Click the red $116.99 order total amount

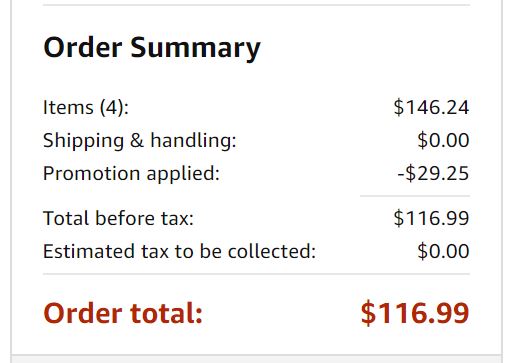pos(415,313)
